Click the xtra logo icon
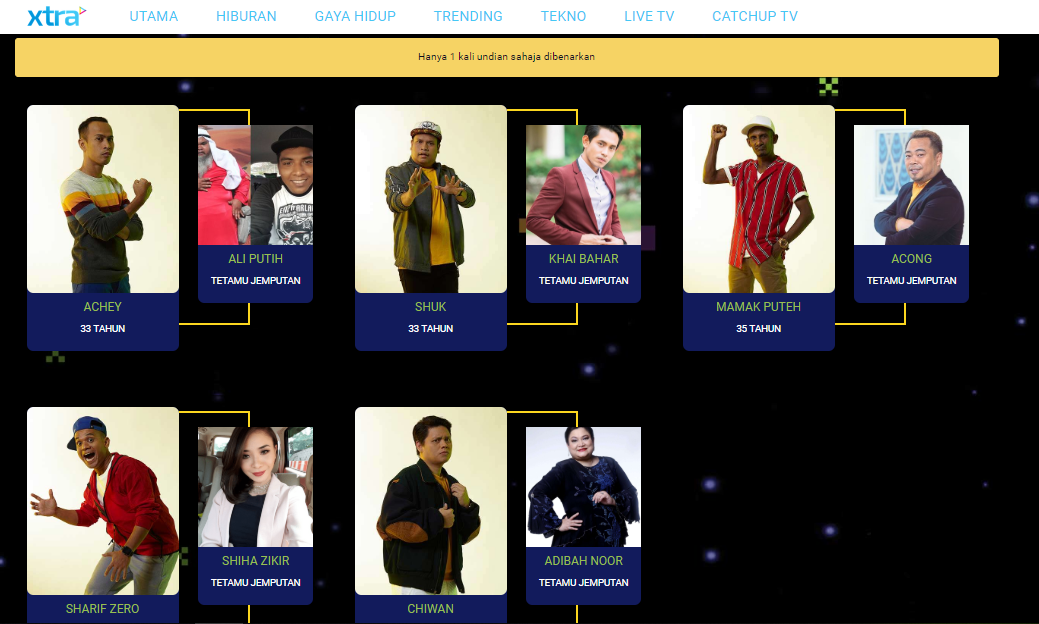The image size is (1039, 624). pyautogui.click(x=56, y=16)
